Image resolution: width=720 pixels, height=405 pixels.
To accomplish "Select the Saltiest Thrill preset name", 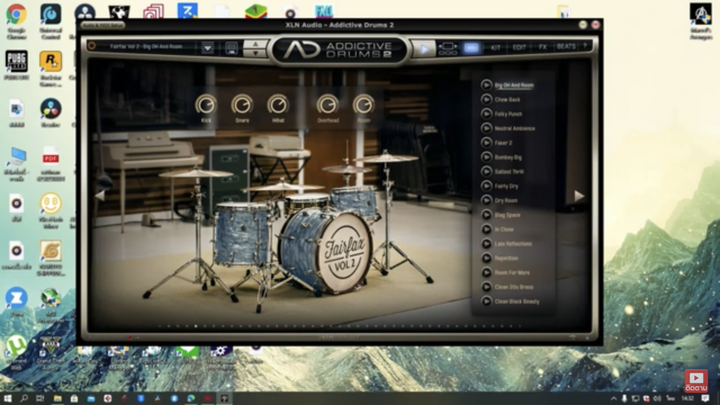I will (x=509, y=172).
